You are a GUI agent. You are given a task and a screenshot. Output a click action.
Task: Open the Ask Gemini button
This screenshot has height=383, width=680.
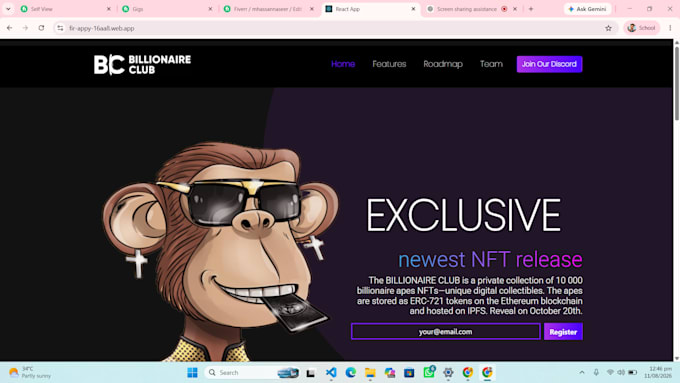[x=587, y=9]
